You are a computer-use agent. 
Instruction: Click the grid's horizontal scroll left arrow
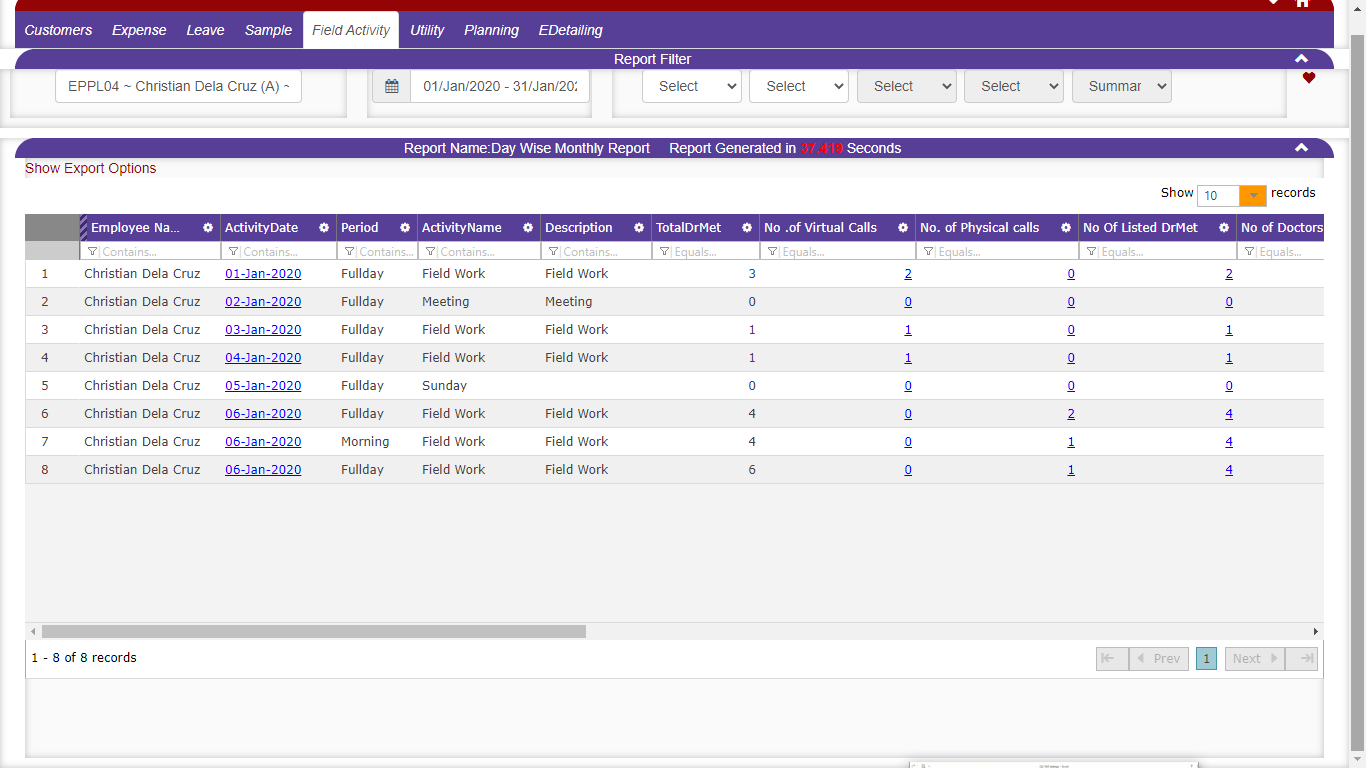(x=33, y=632)
